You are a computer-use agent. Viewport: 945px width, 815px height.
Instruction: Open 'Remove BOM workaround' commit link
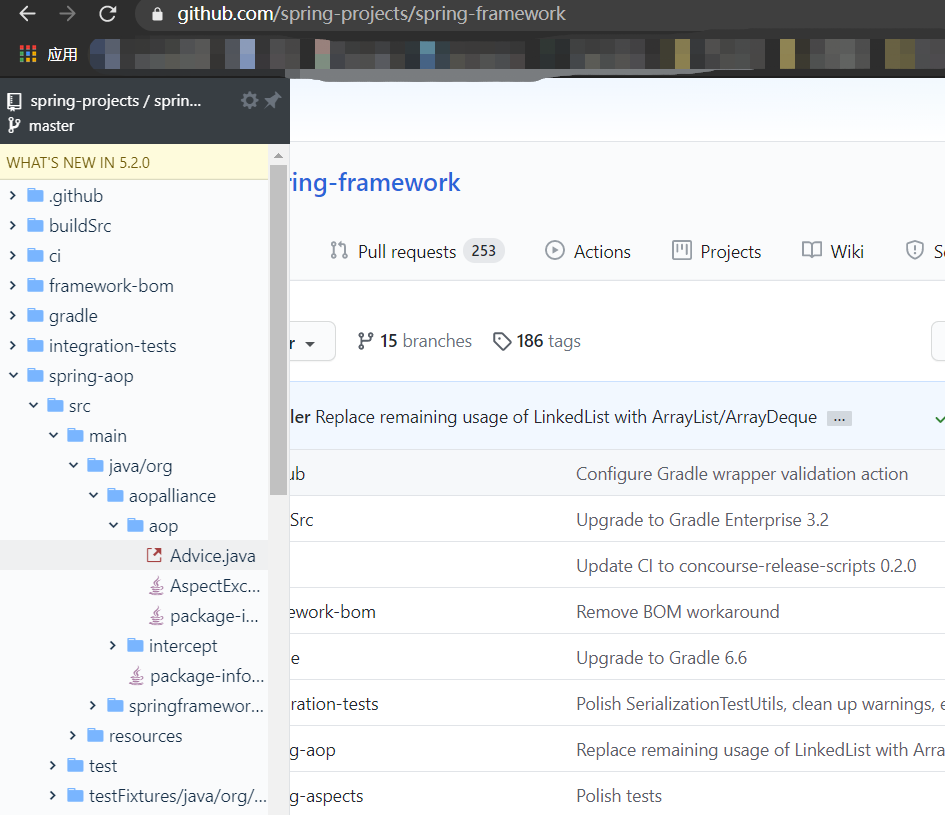[677, 612]
